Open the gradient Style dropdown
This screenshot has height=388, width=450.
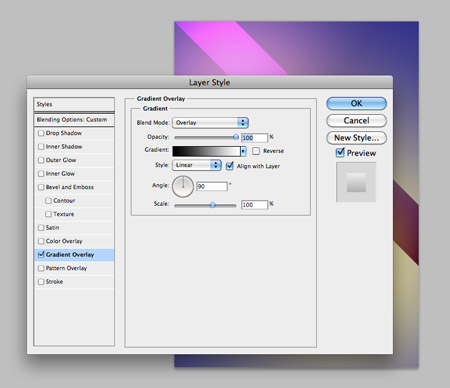pyautogui.click(x=197, y=165)
